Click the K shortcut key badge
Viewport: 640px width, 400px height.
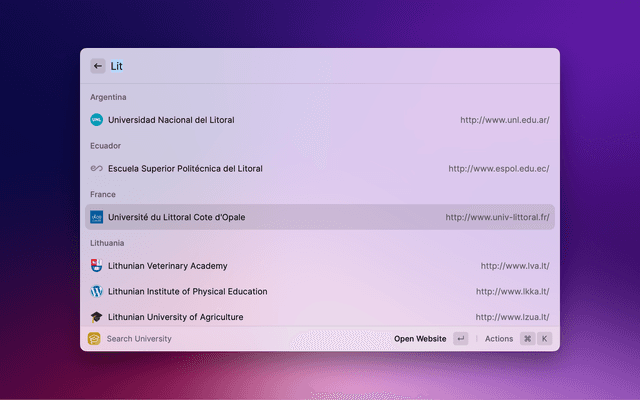[x=545, y=339]
